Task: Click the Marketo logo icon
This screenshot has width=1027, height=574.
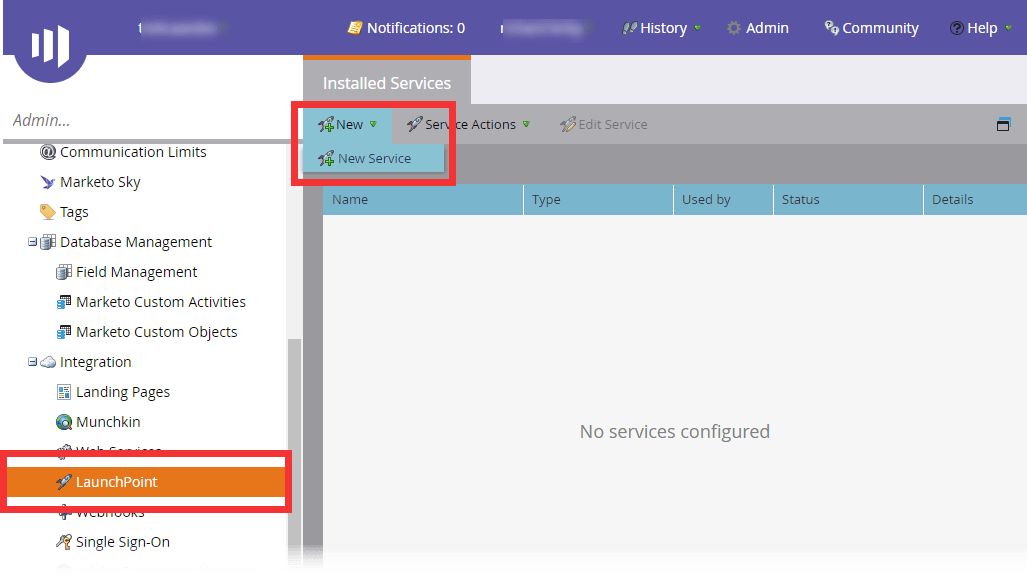Action: pos(50,45)
